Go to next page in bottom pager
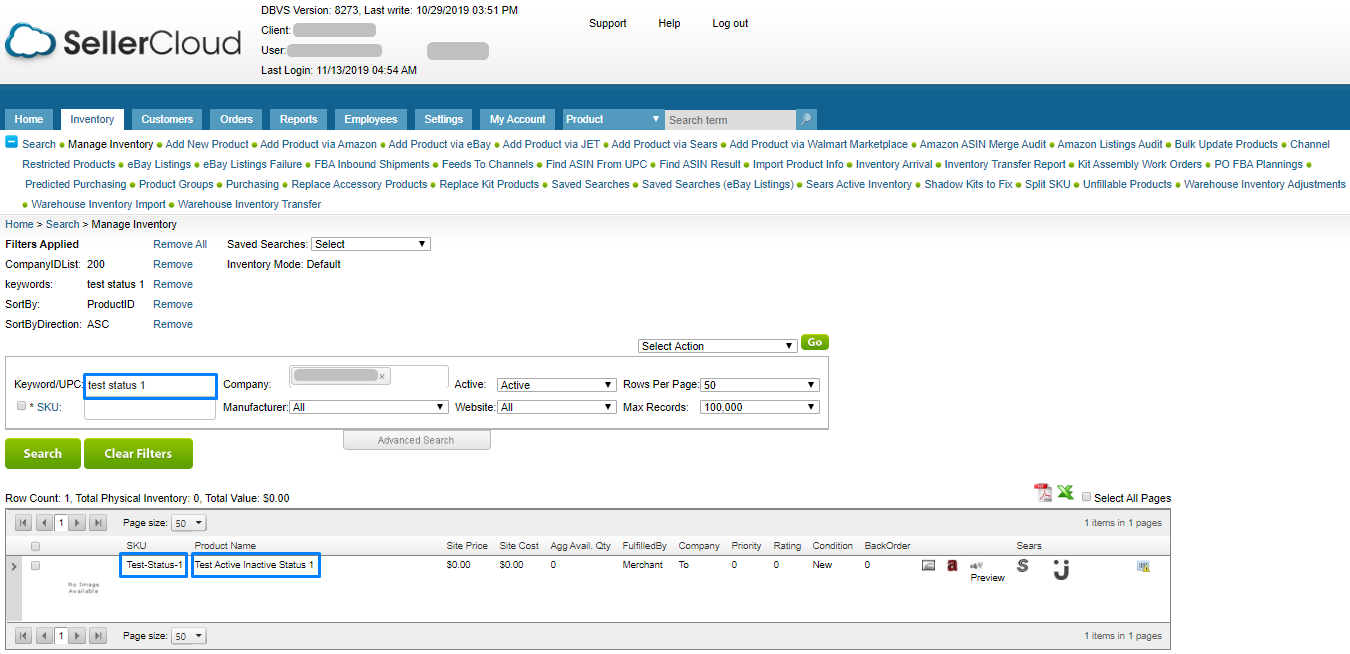 [x=78, y=635]
